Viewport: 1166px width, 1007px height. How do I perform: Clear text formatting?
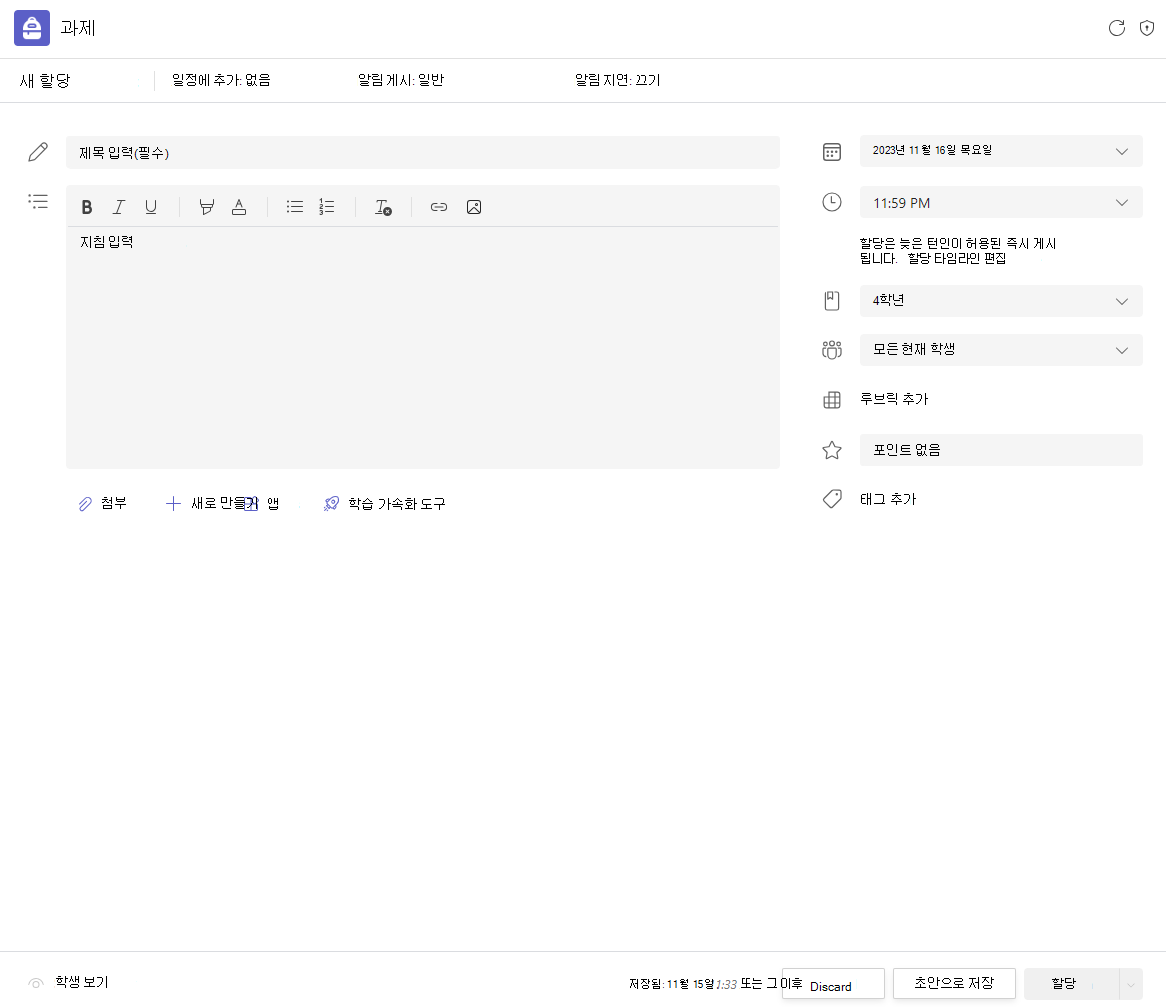pos(383,207)
